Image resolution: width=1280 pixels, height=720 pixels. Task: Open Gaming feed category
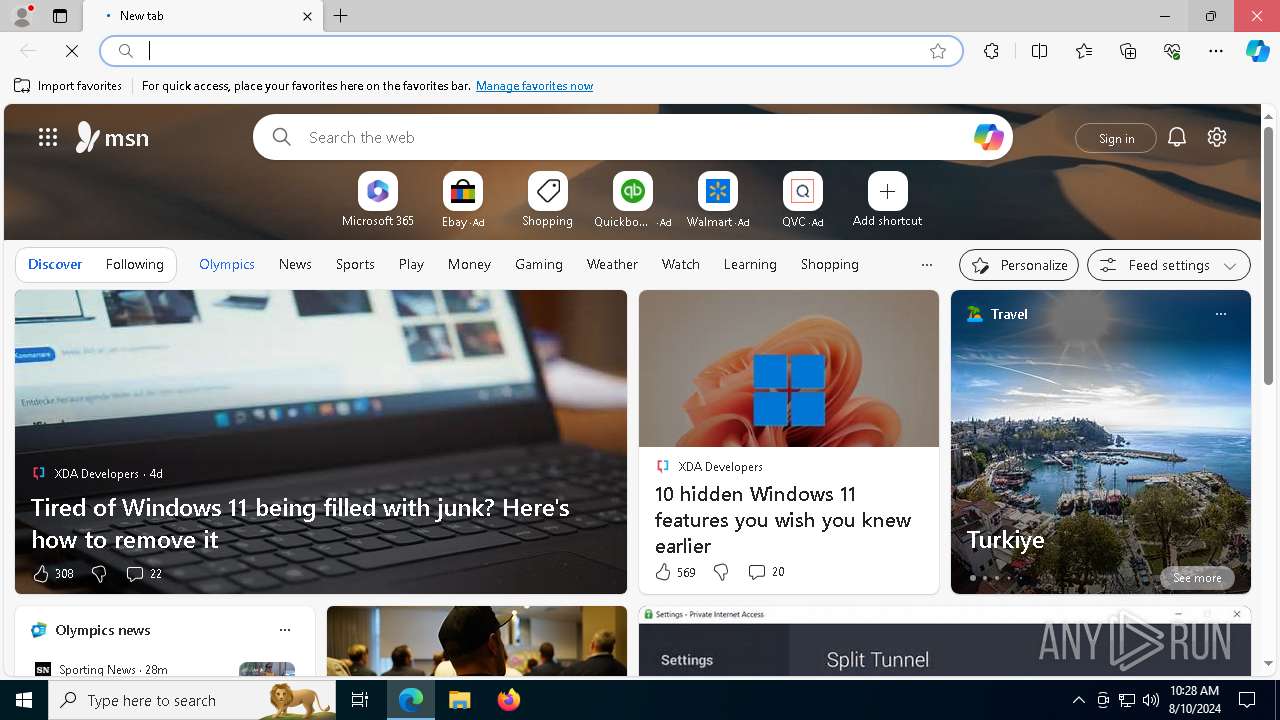539,264
